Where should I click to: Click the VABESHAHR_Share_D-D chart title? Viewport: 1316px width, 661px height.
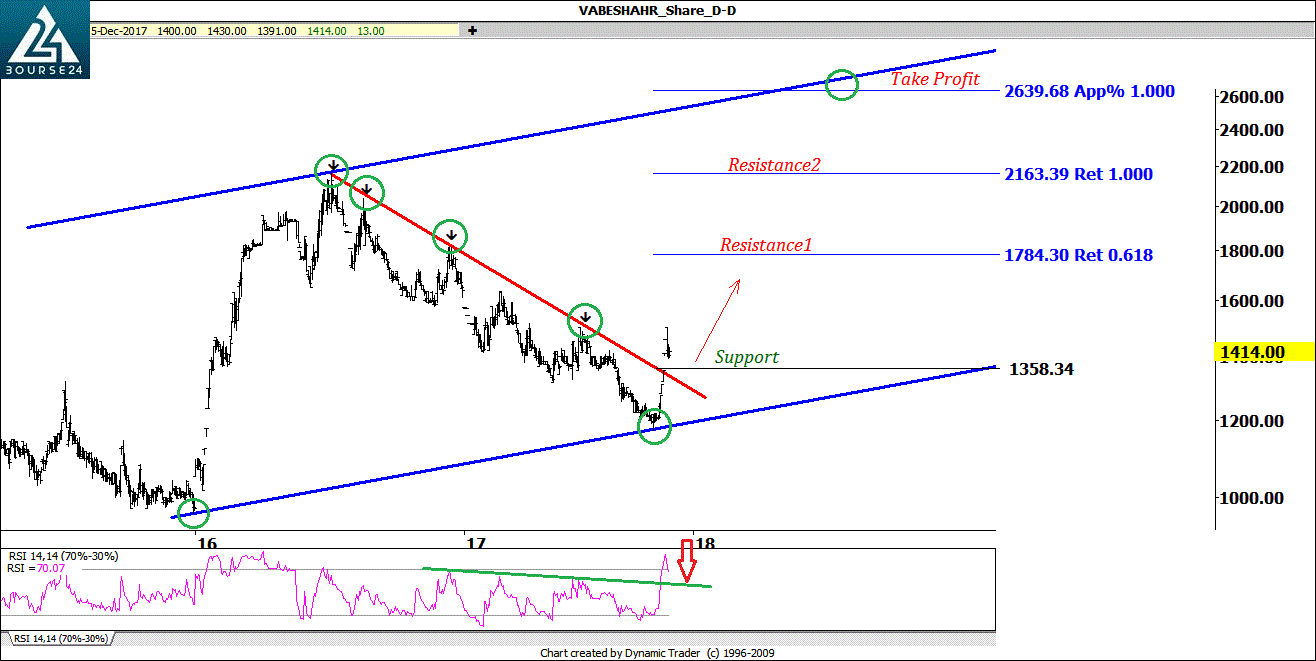[x=658, y=11]
